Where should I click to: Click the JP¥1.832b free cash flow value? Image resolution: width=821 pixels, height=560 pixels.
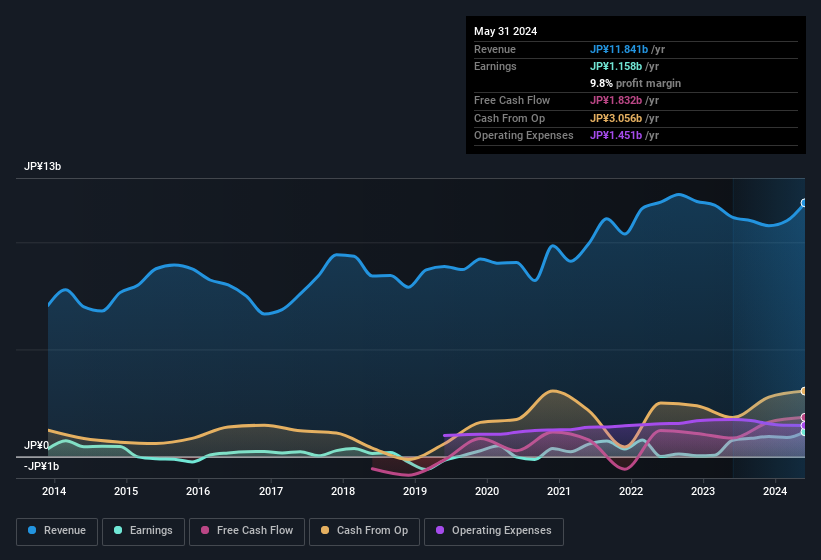[x=616, y=100]
